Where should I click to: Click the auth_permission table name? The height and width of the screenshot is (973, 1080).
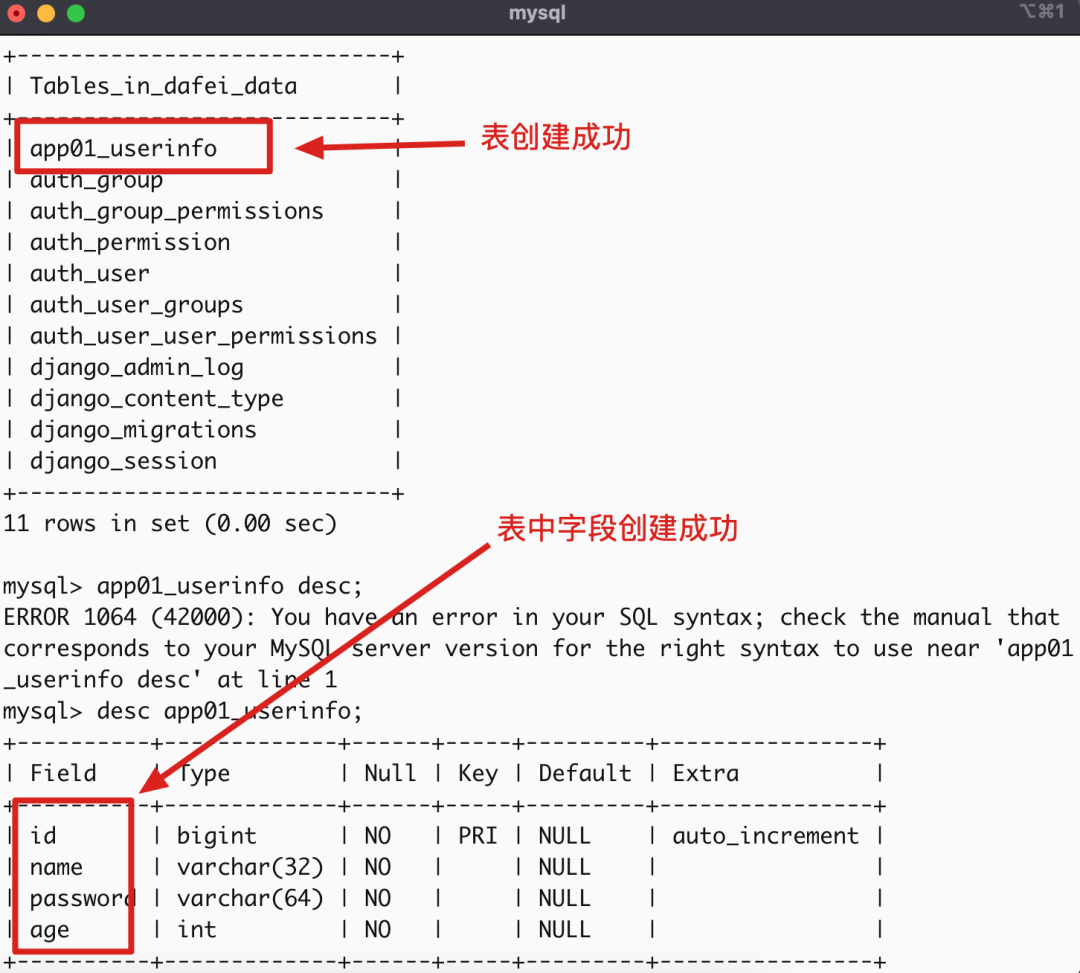130,242
